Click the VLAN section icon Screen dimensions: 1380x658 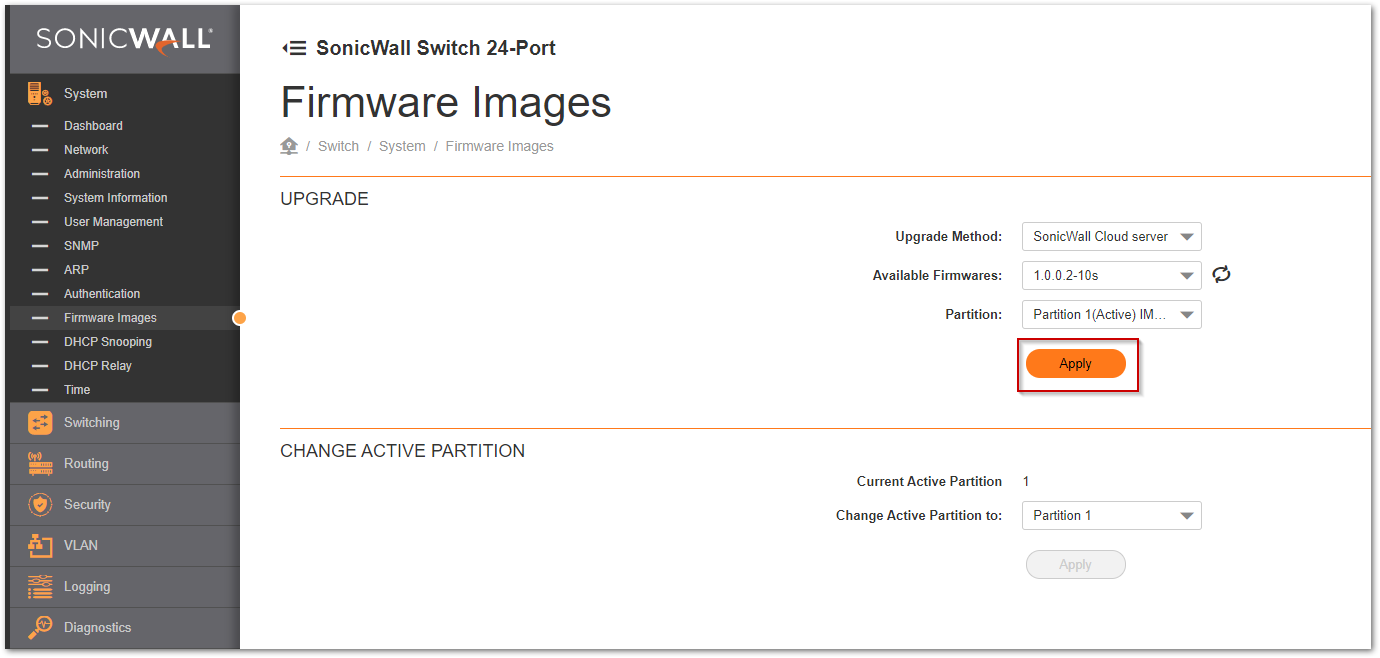pyautogui.click(x=40, y=546)
